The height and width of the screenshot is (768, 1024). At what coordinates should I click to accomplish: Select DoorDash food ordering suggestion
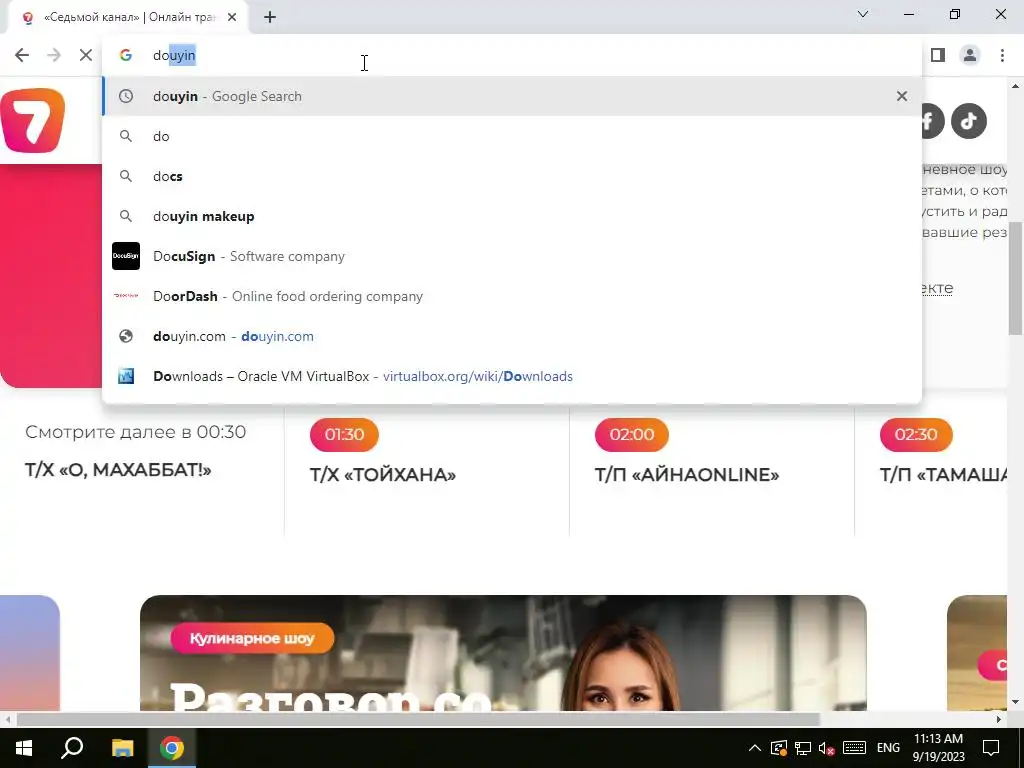pyautogui.click(x=512, y=296)
